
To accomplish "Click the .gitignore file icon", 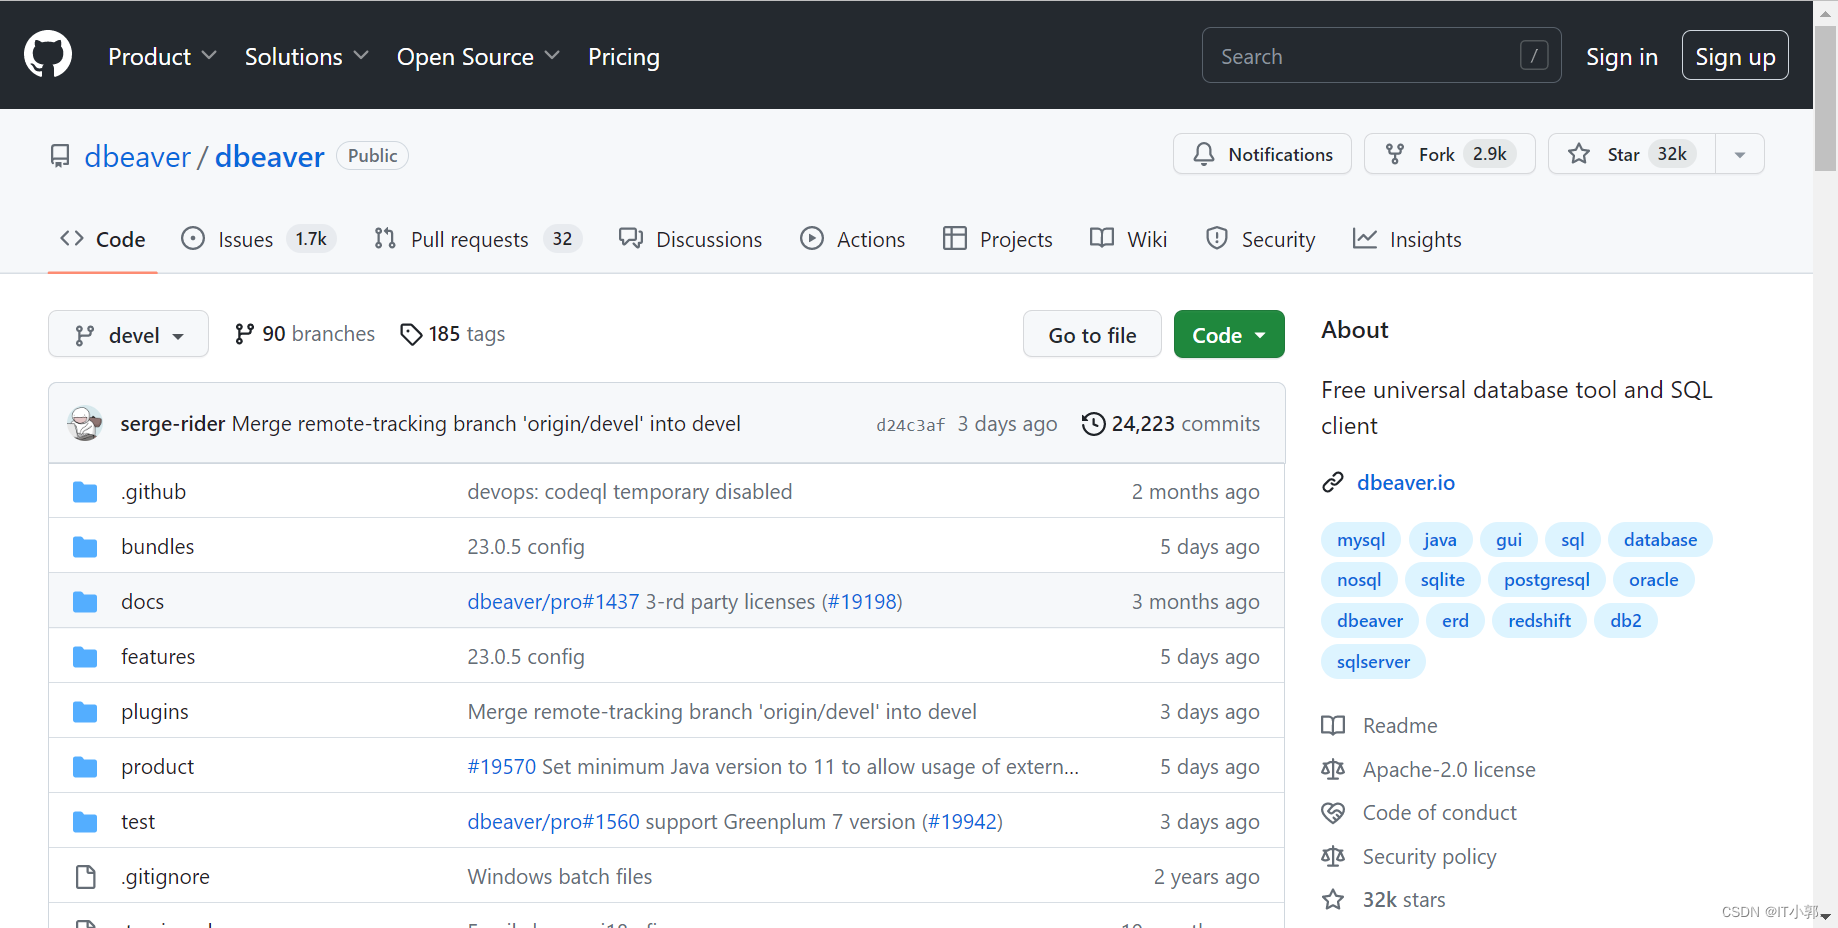I will coord(86,877).
